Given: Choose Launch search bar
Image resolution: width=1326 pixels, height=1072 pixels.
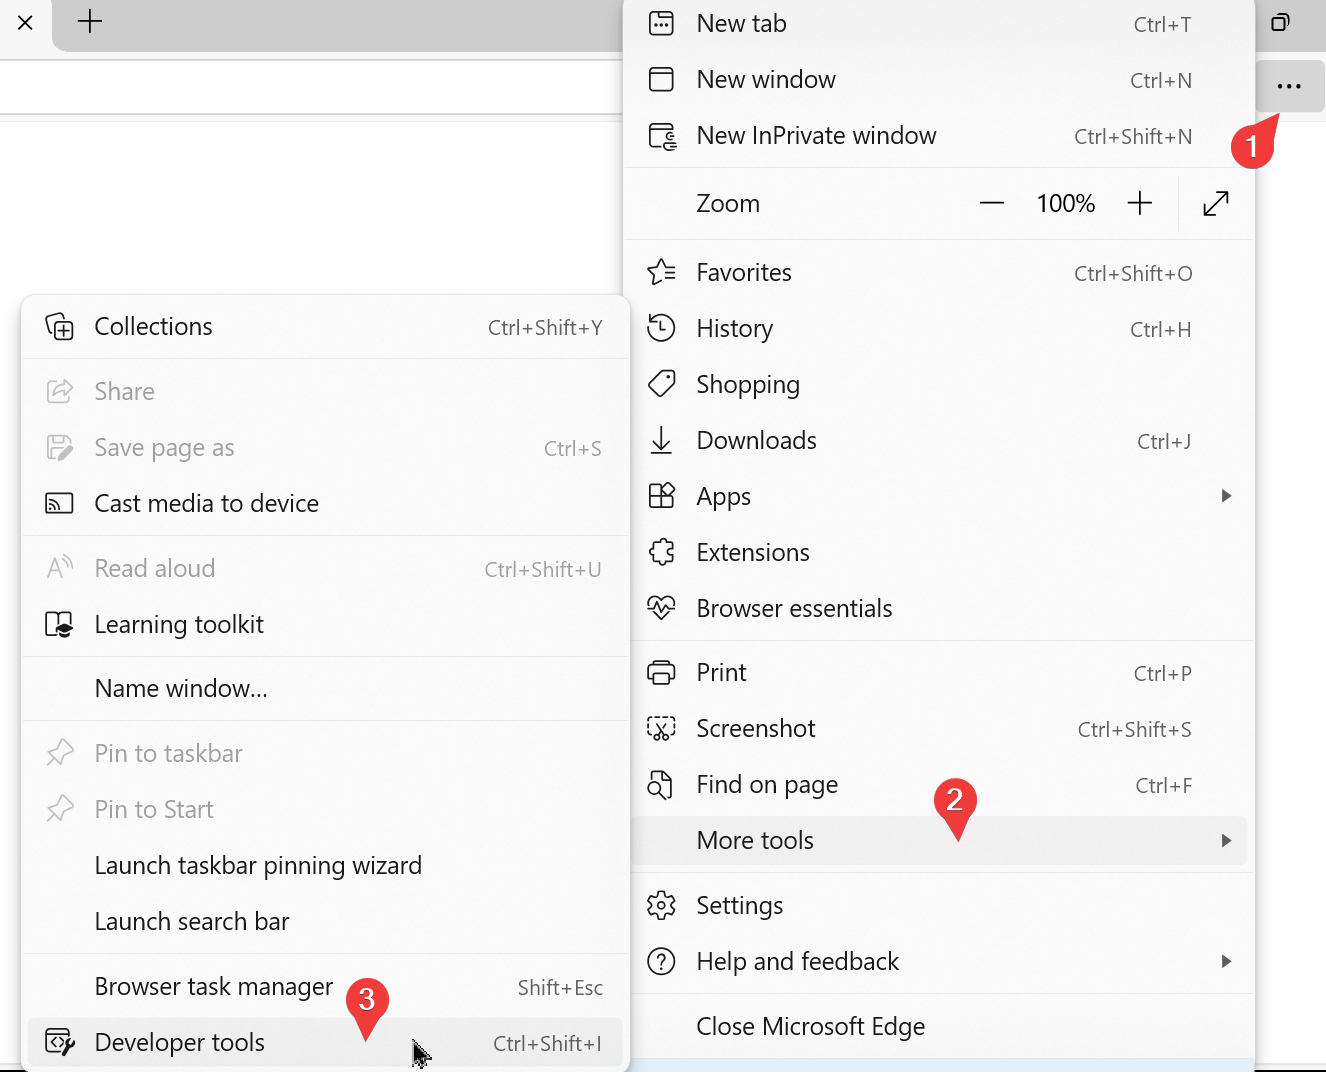Looking at the screenshot, I should tap(325, 922).
